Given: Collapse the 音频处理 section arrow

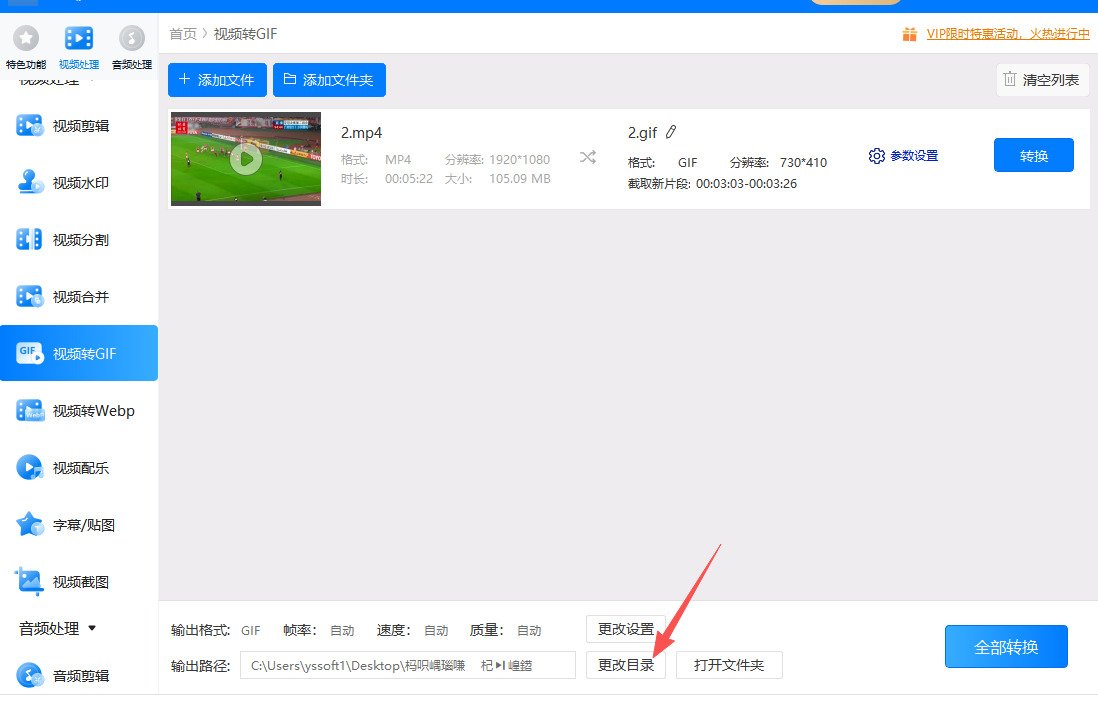Looking at the screenshot, I should tap(92, 628).
